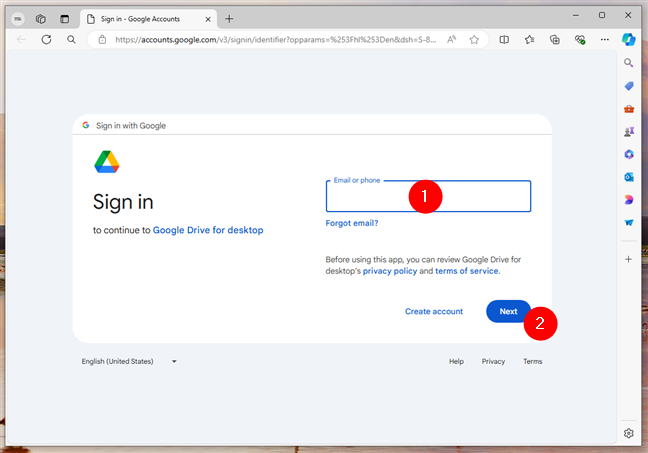Screen dimensions: 648x453
Task: Open the sidebar Microsoft 365 icon
Action: coord(629,155)
